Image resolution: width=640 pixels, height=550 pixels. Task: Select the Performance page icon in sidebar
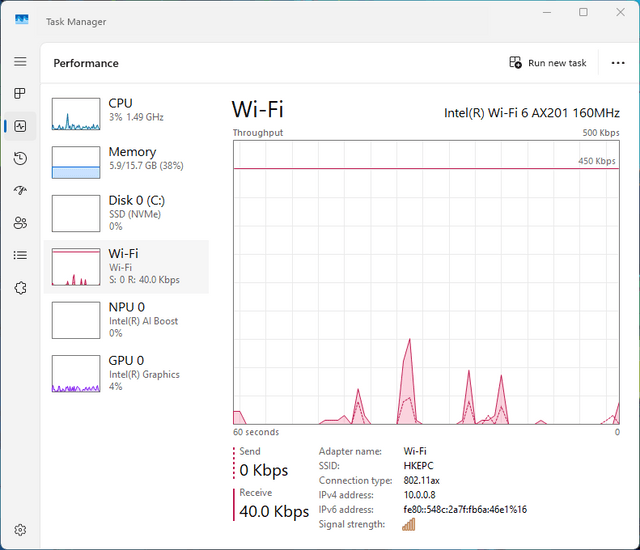[20, 126]
